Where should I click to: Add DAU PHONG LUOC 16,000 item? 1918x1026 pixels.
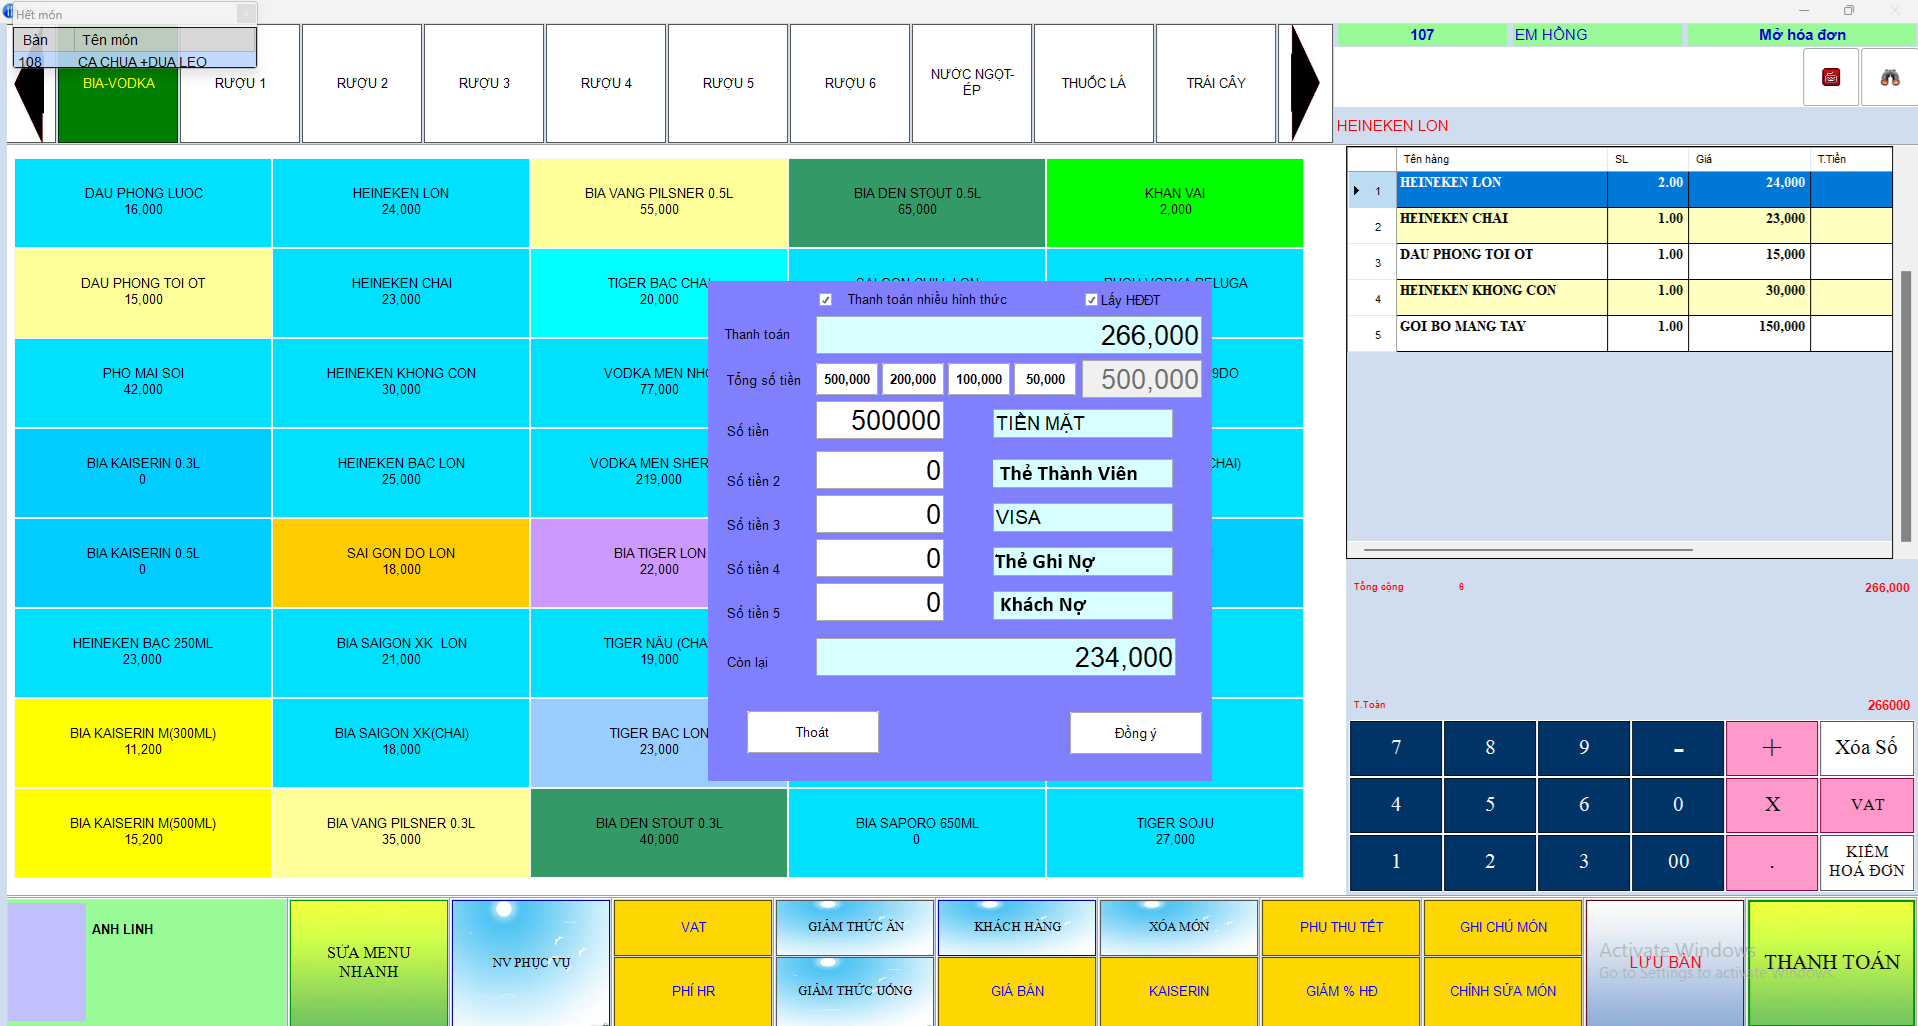[x=143, y=202]
